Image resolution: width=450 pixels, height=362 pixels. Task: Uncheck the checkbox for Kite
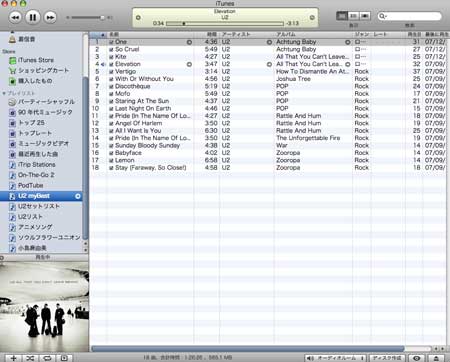pyautogui.click(x=111, y=57)
